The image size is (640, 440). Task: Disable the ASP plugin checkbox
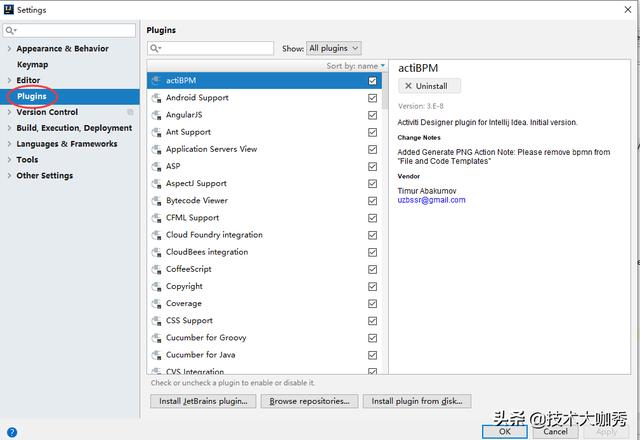pyautogui.click(x=372, y=167)
